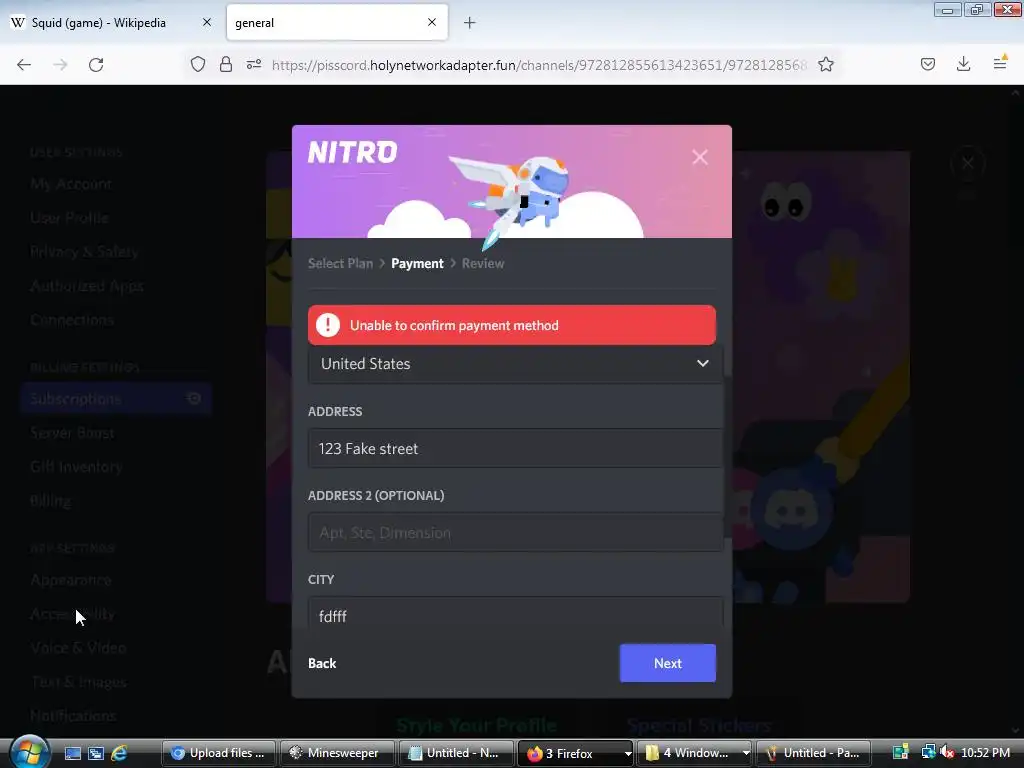This screenshot has height=768, width=1024.
Task: Open Gift Inventory settings
Action: (76, 466)
